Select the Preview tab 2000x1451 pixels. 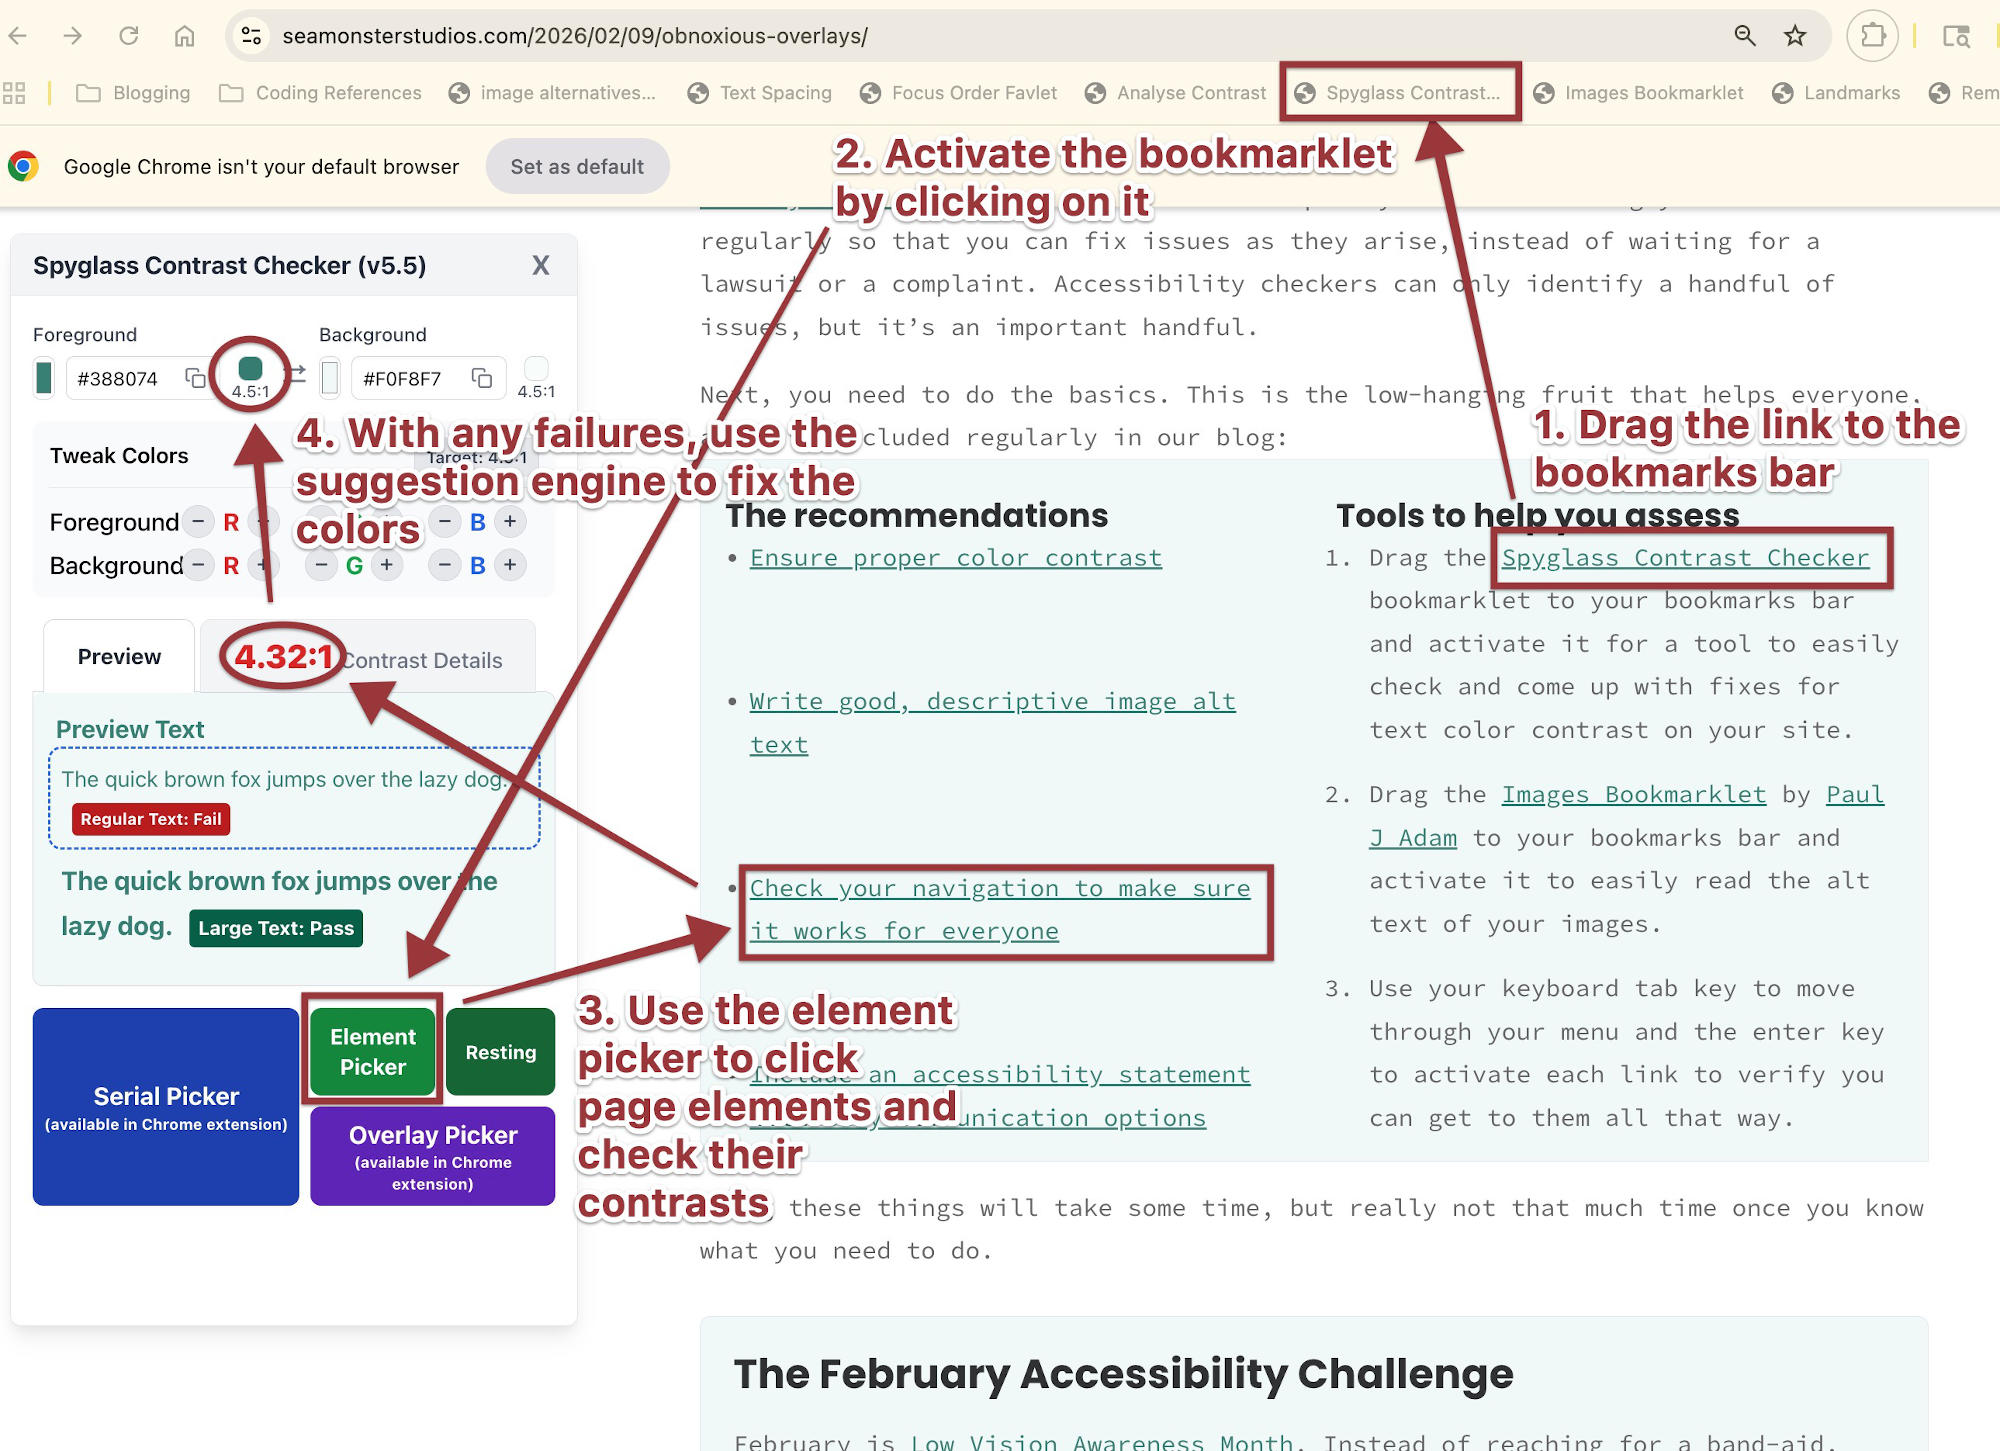coord(118,657)
